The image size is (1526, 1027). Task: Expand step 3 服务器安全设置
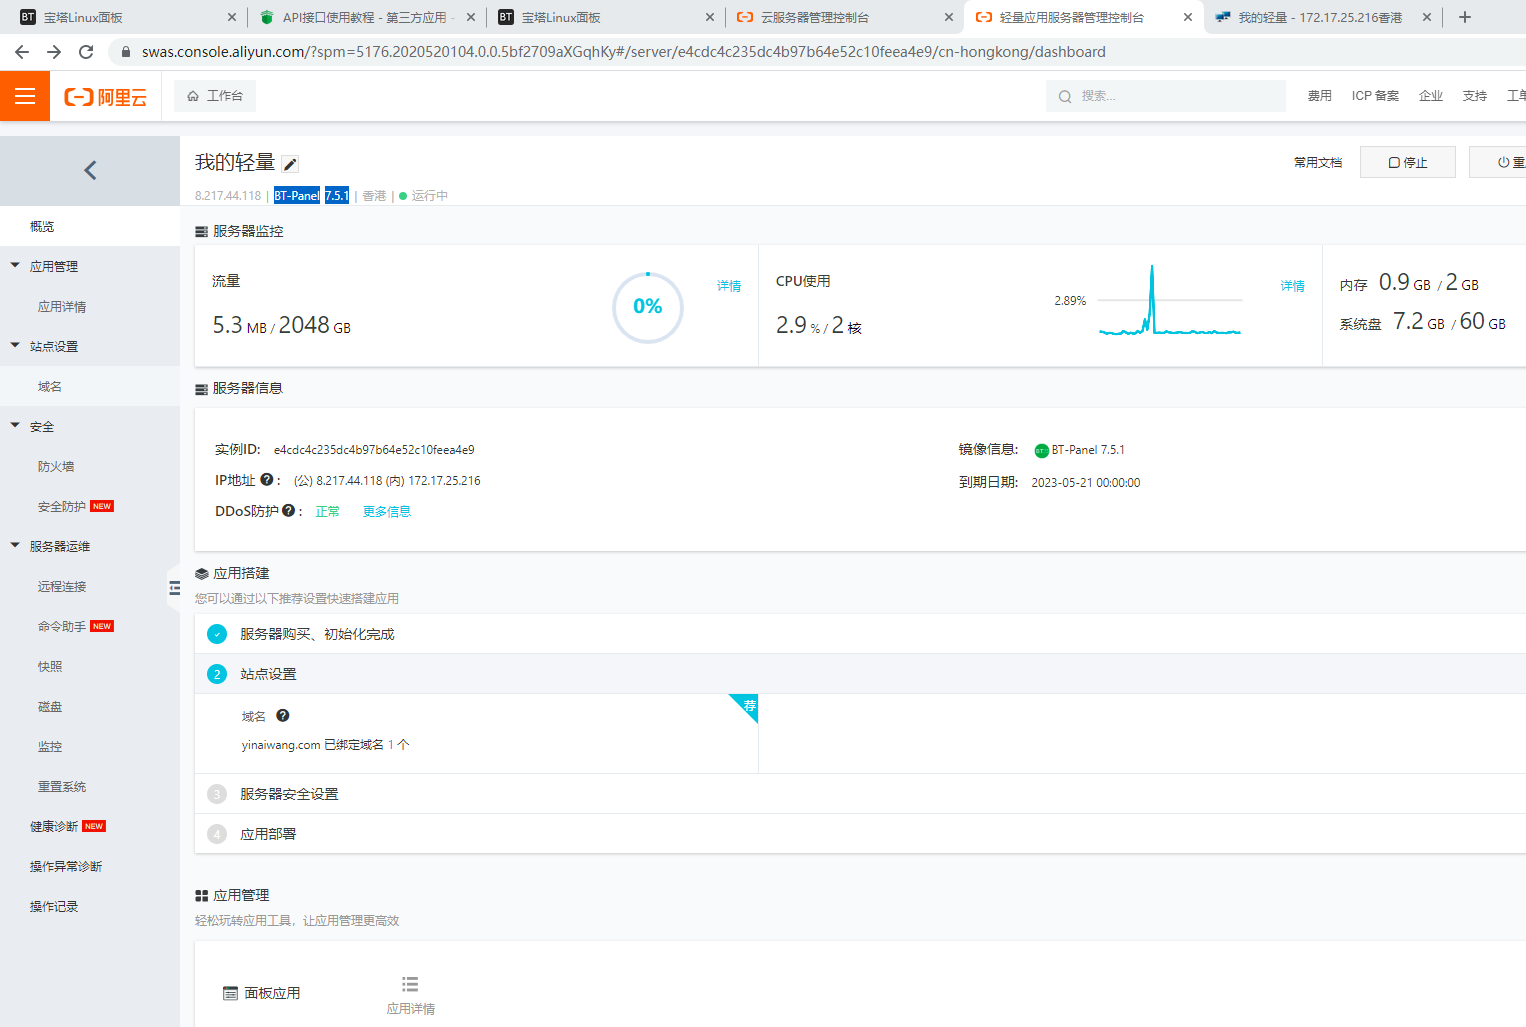click(860, 794)
